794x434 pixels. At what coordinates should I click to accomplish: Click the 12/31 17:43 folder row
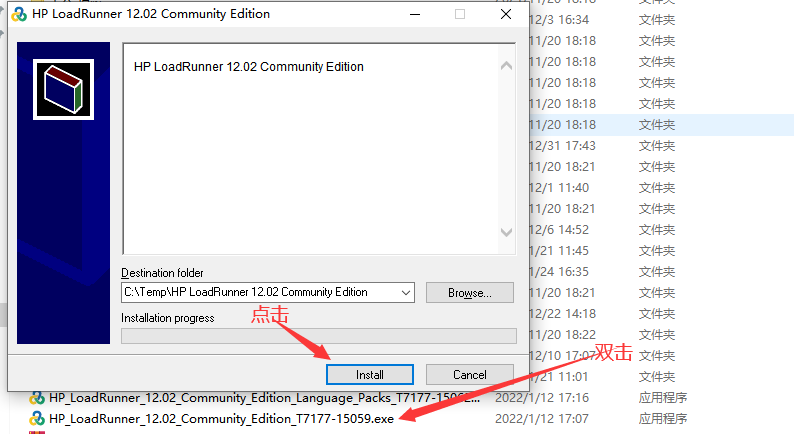(x=661, y=146)
